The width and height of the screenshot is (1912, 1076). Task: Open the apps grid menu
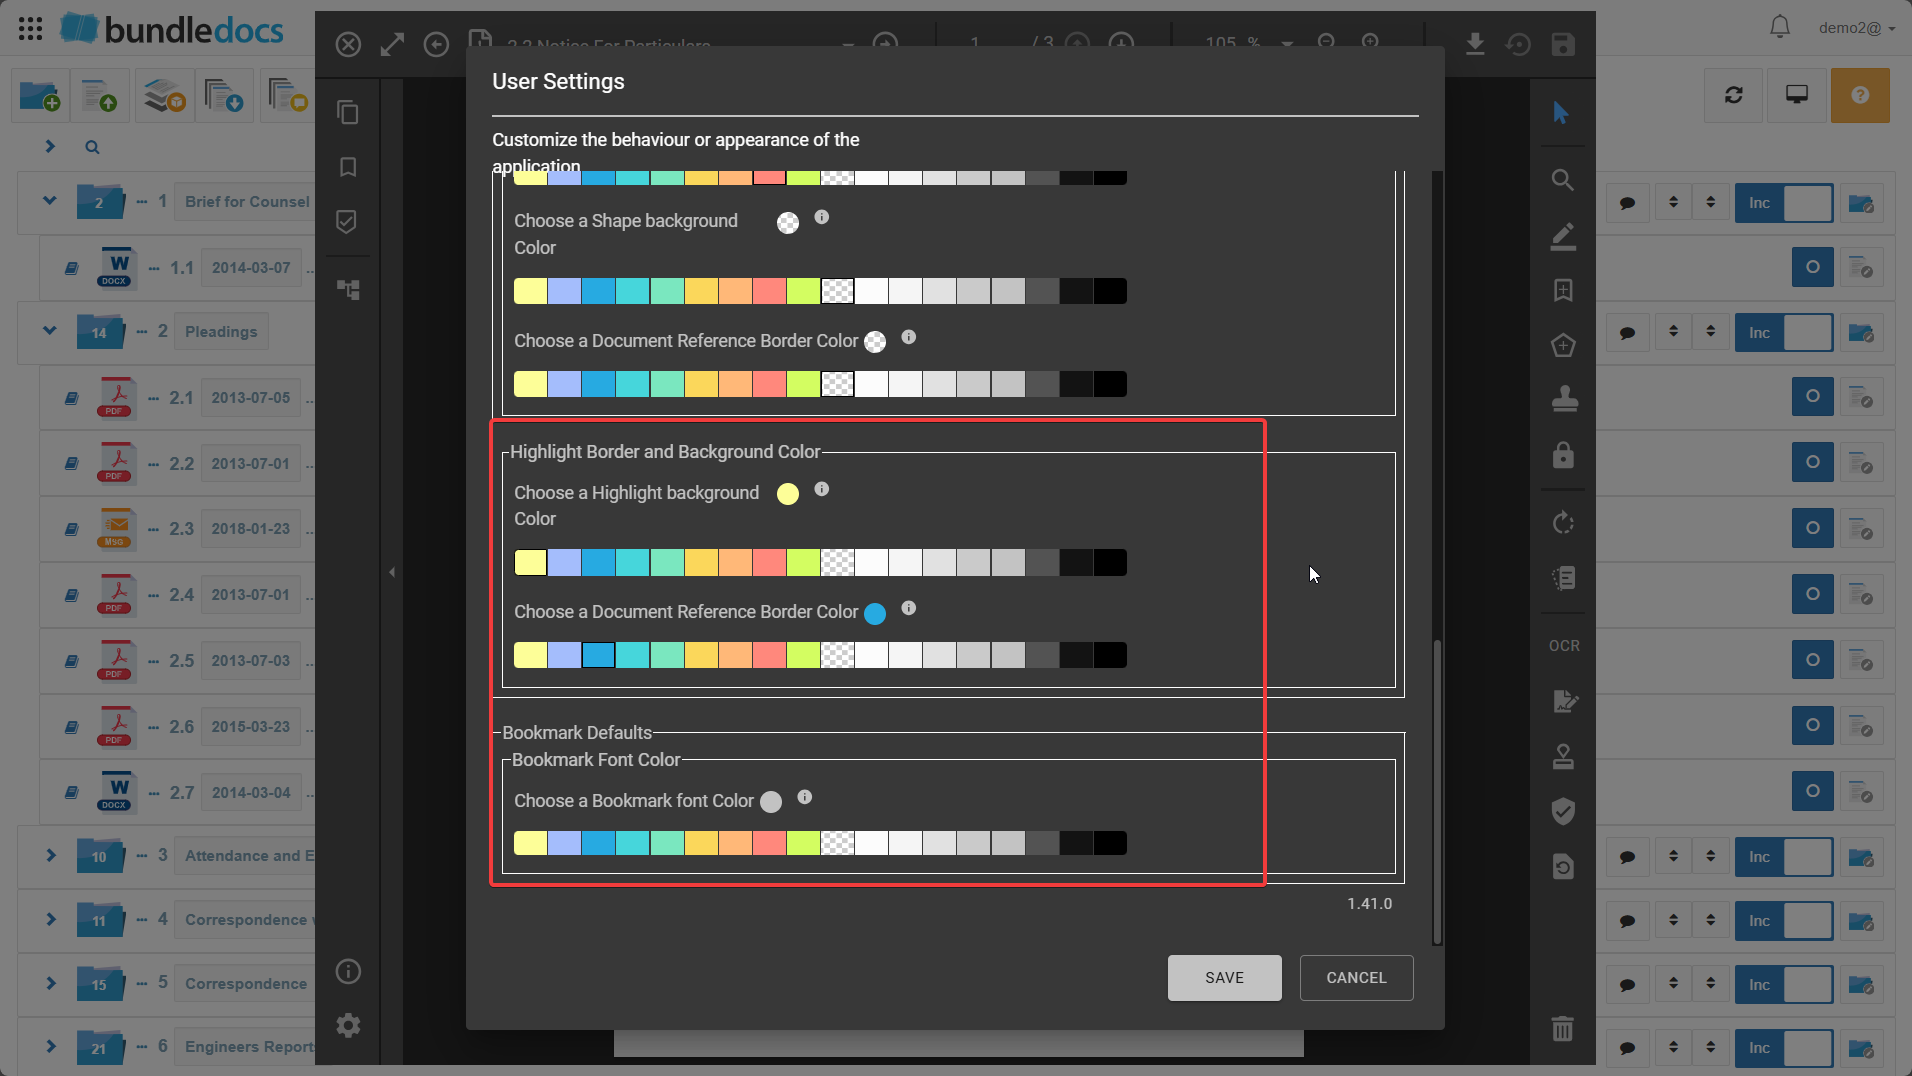click(30, 28)
